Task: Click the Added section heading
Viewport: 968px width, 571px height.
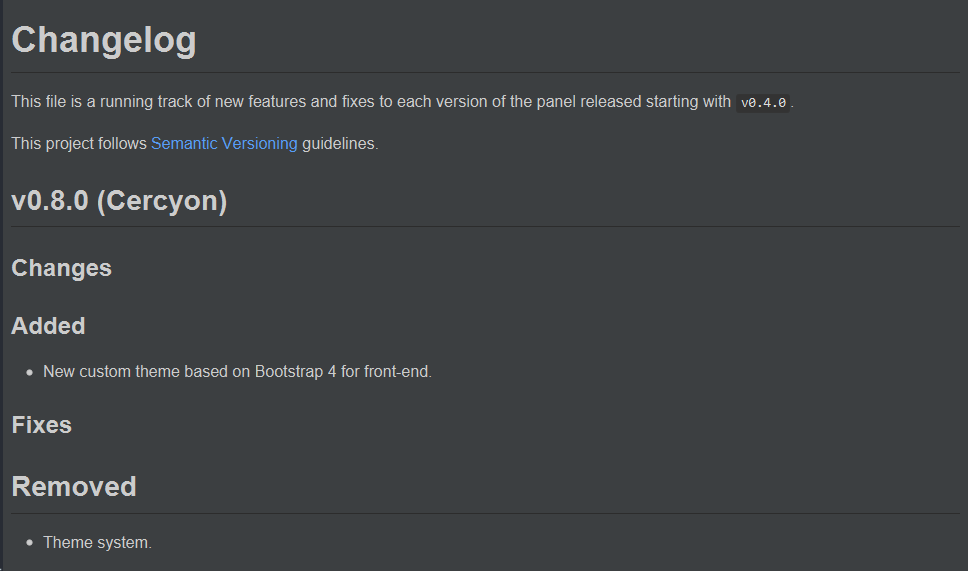Action: pyautogui.click(x=48, y=326)
